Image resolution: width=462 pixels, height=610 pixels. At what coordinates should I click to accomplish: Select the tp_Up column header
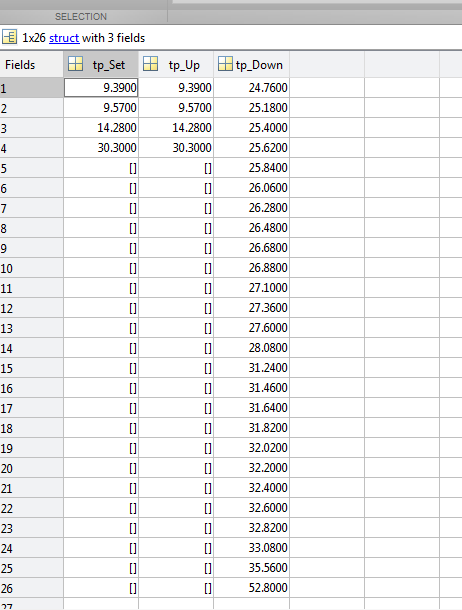(176, 64)
